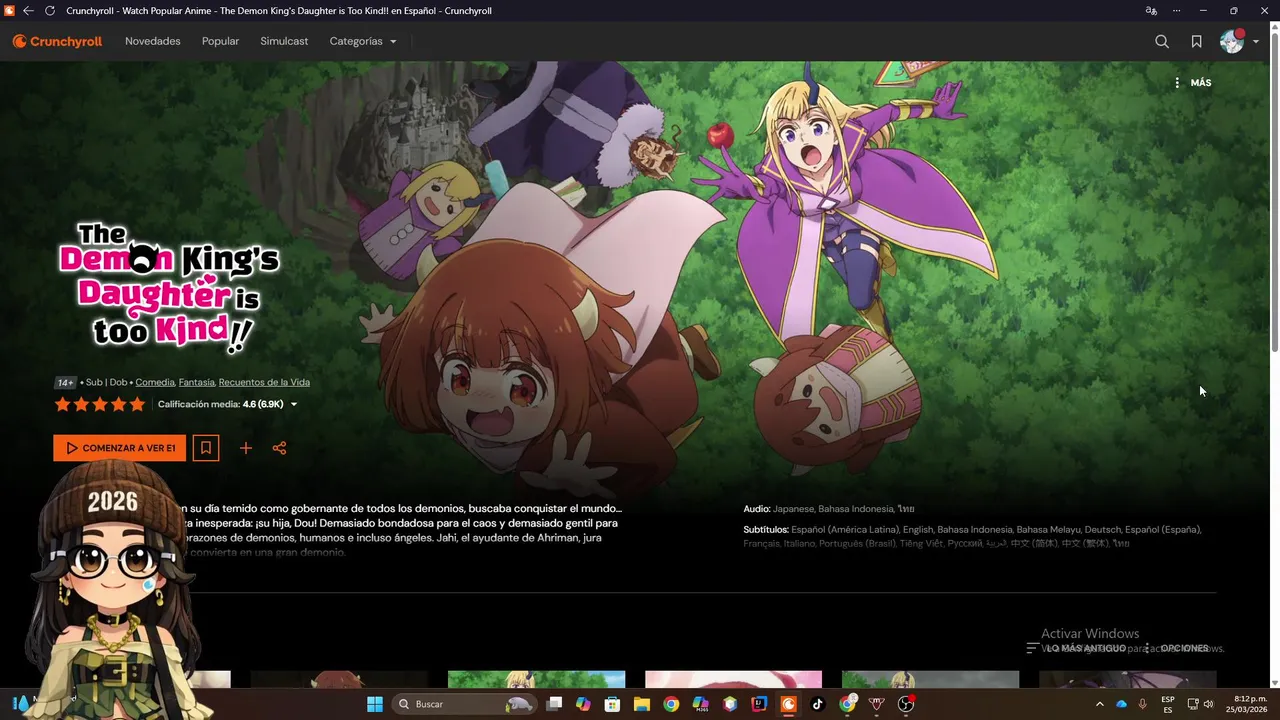
Task: Sort episodes with LO MÁS ANTIGUO button
Action: click(1076, 648)
